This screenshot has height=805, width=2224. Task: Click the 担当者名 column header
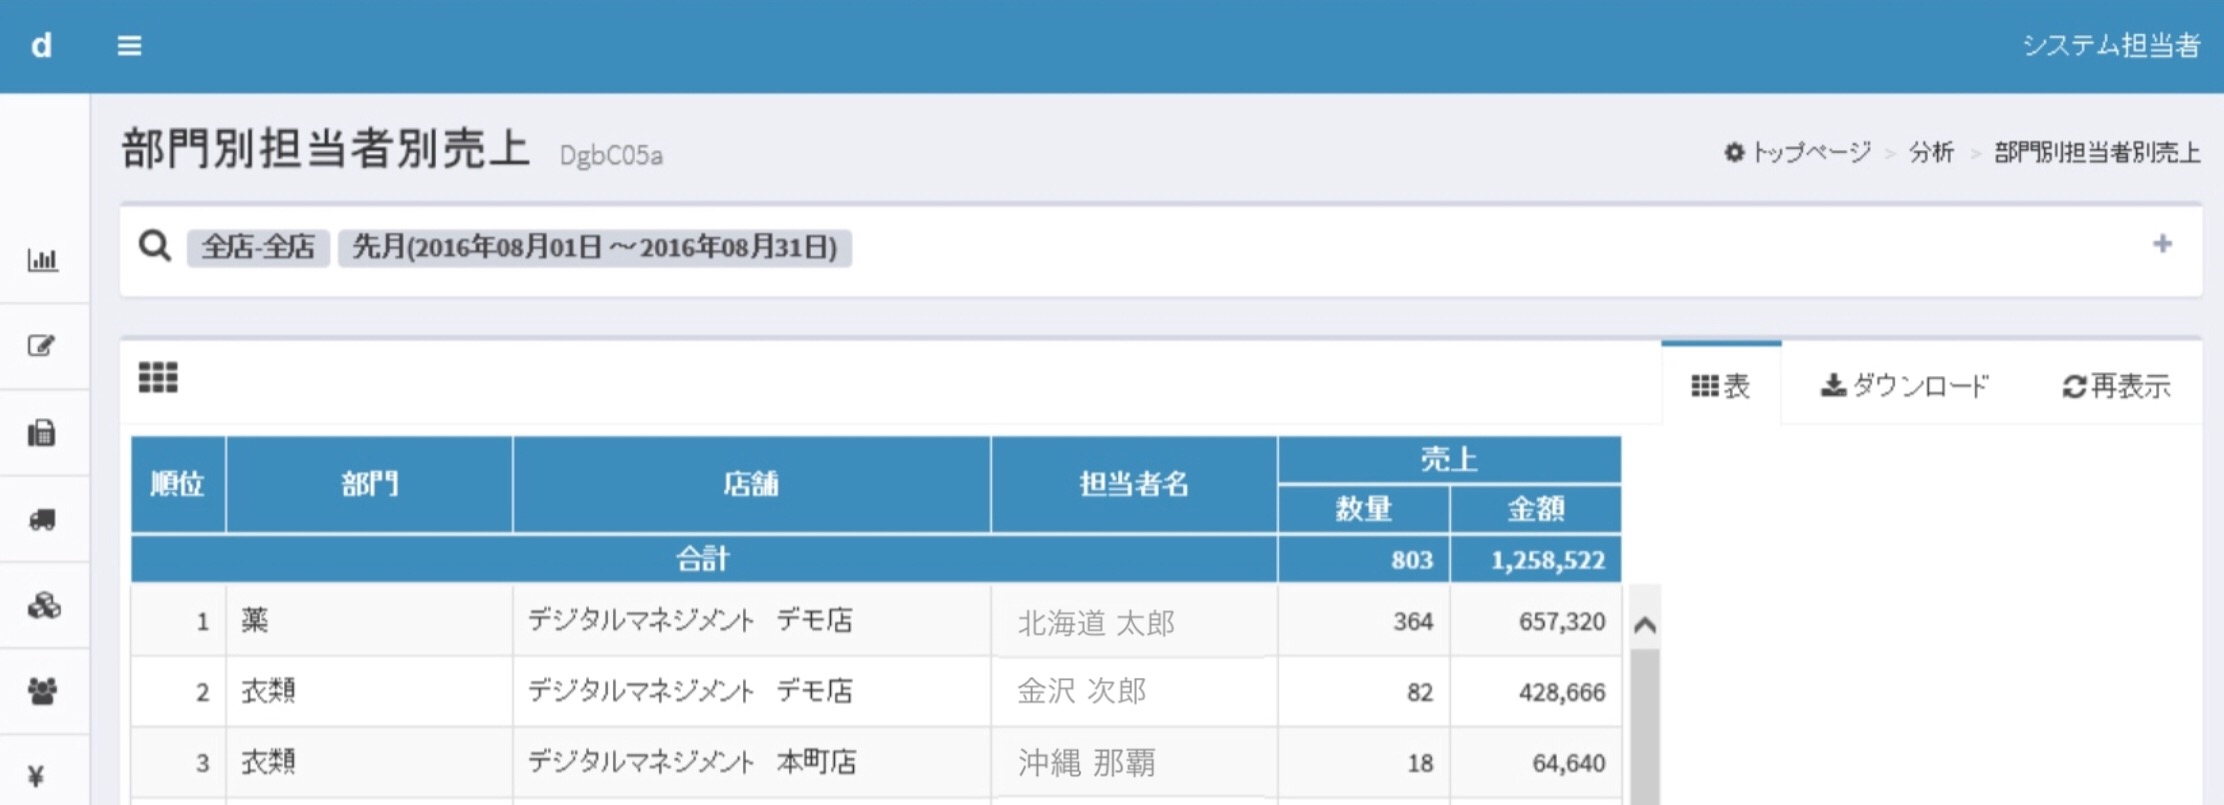coord(1134,484)
